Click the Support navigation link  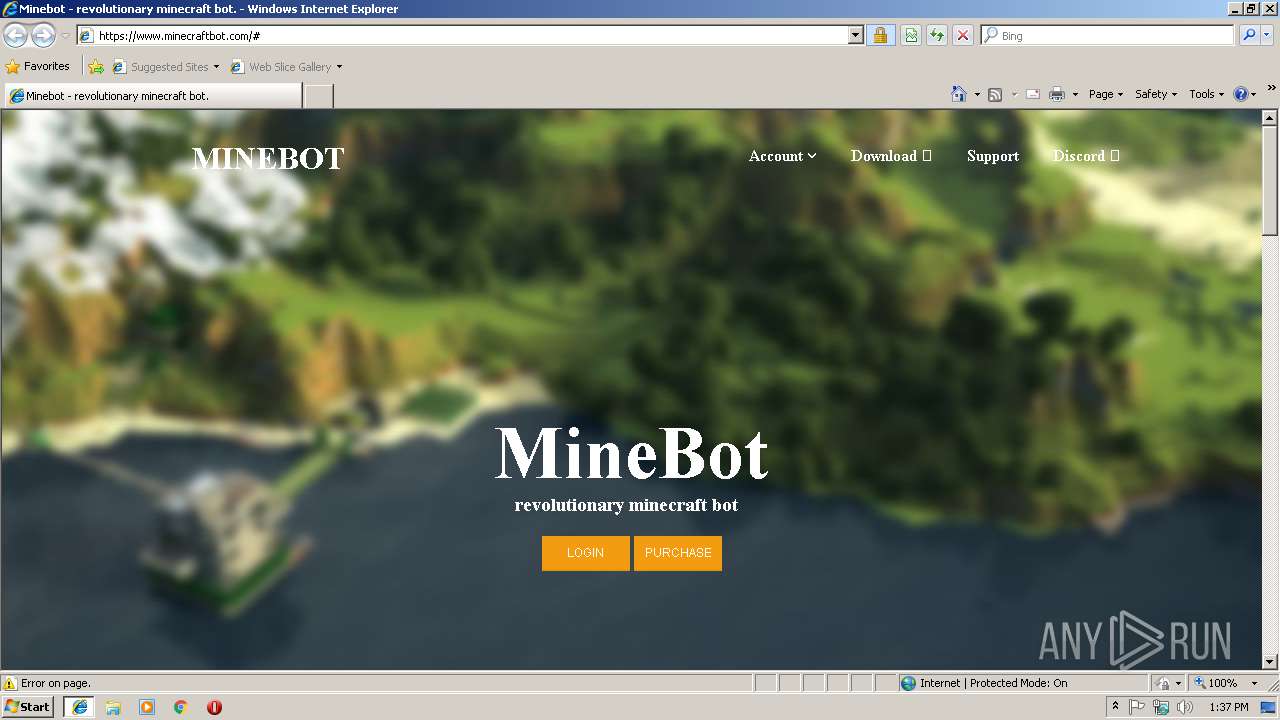tap(993, 156)
